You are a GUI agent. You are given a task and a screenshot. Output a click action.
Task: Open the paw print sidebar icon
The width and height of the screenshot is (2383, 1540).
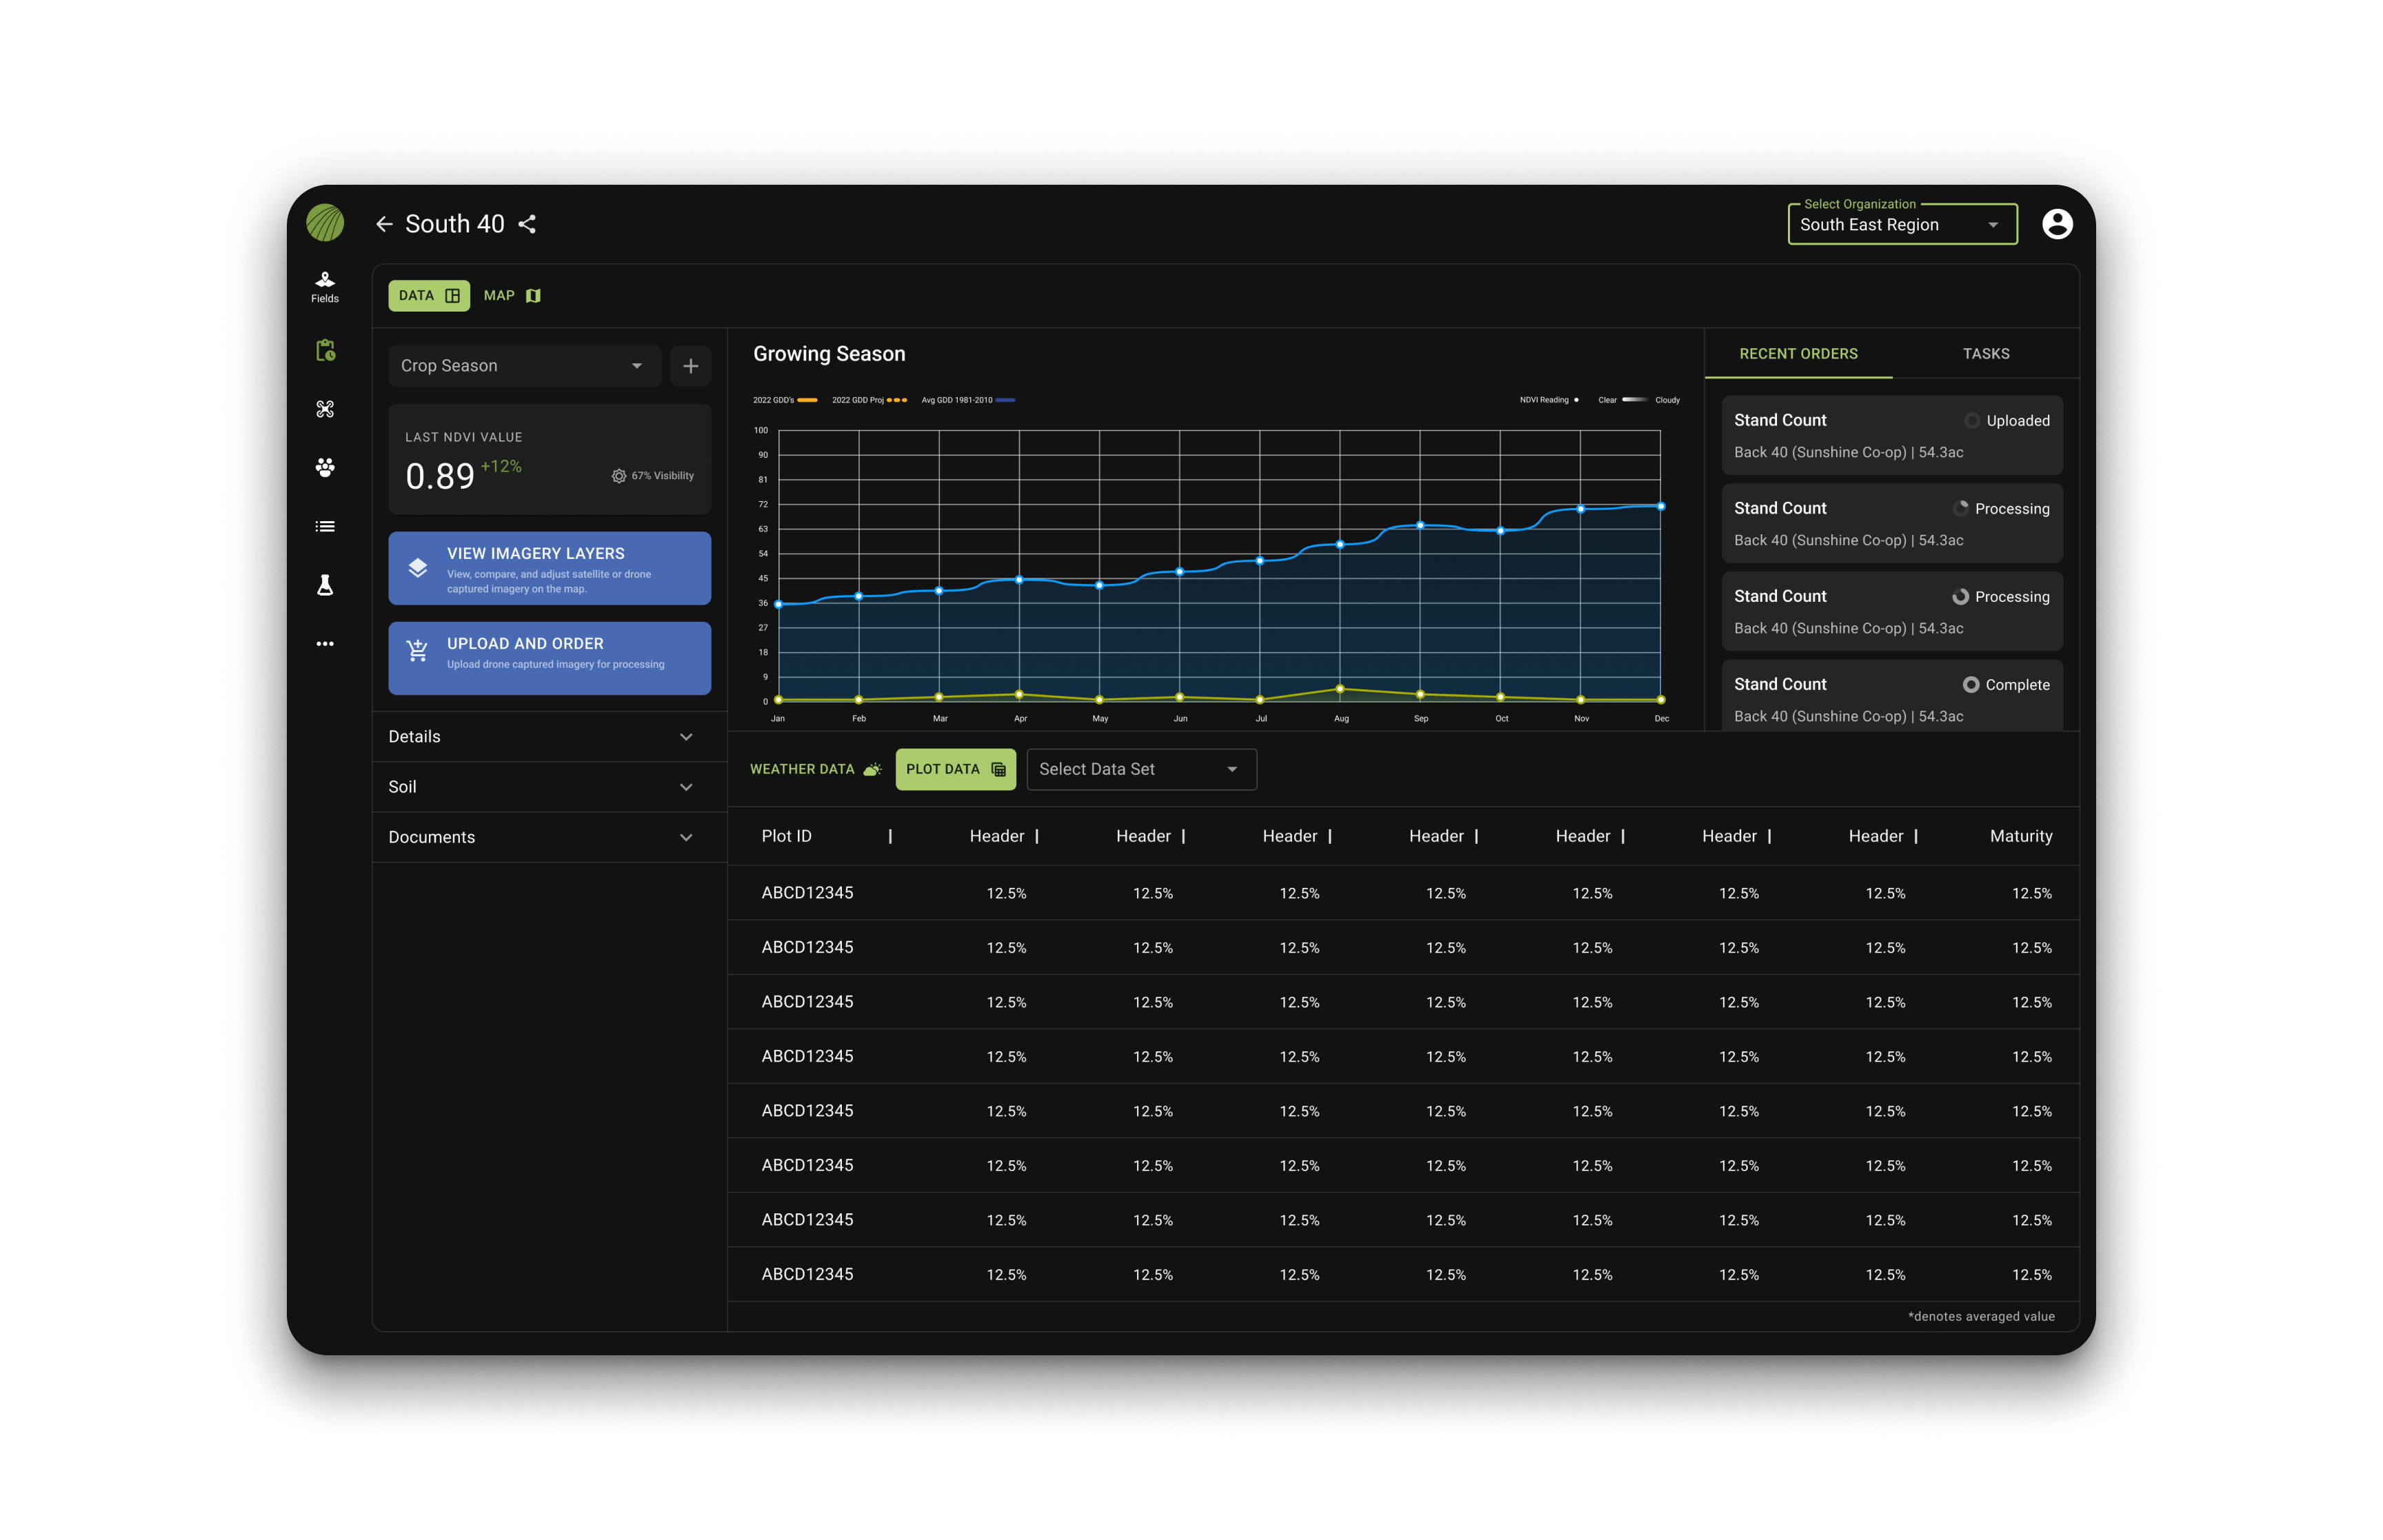[325, 468]
